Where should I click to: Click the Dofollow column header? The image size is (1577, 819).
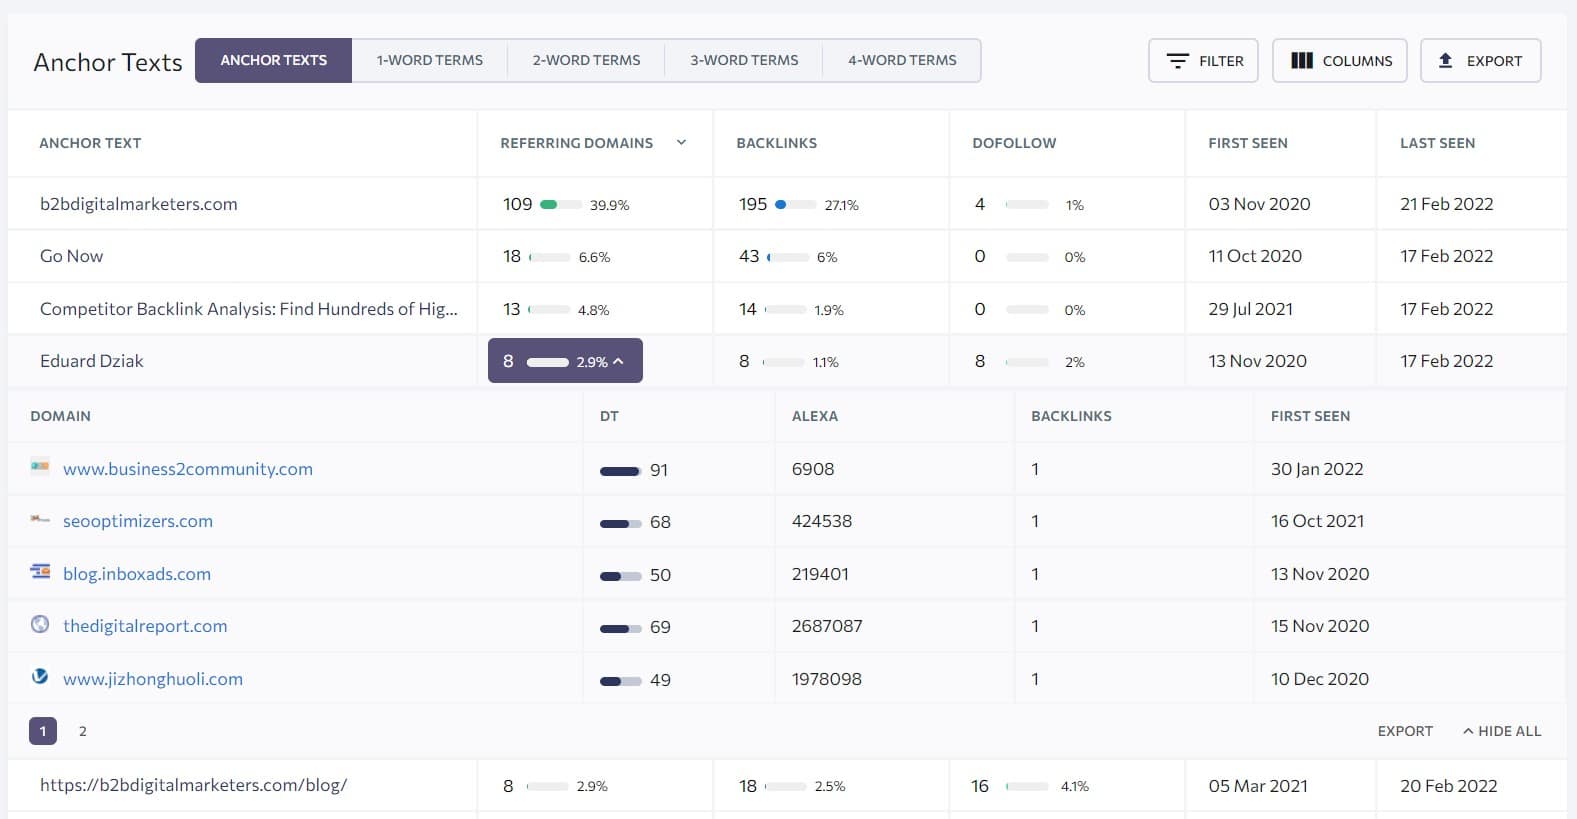[1014, 143]
